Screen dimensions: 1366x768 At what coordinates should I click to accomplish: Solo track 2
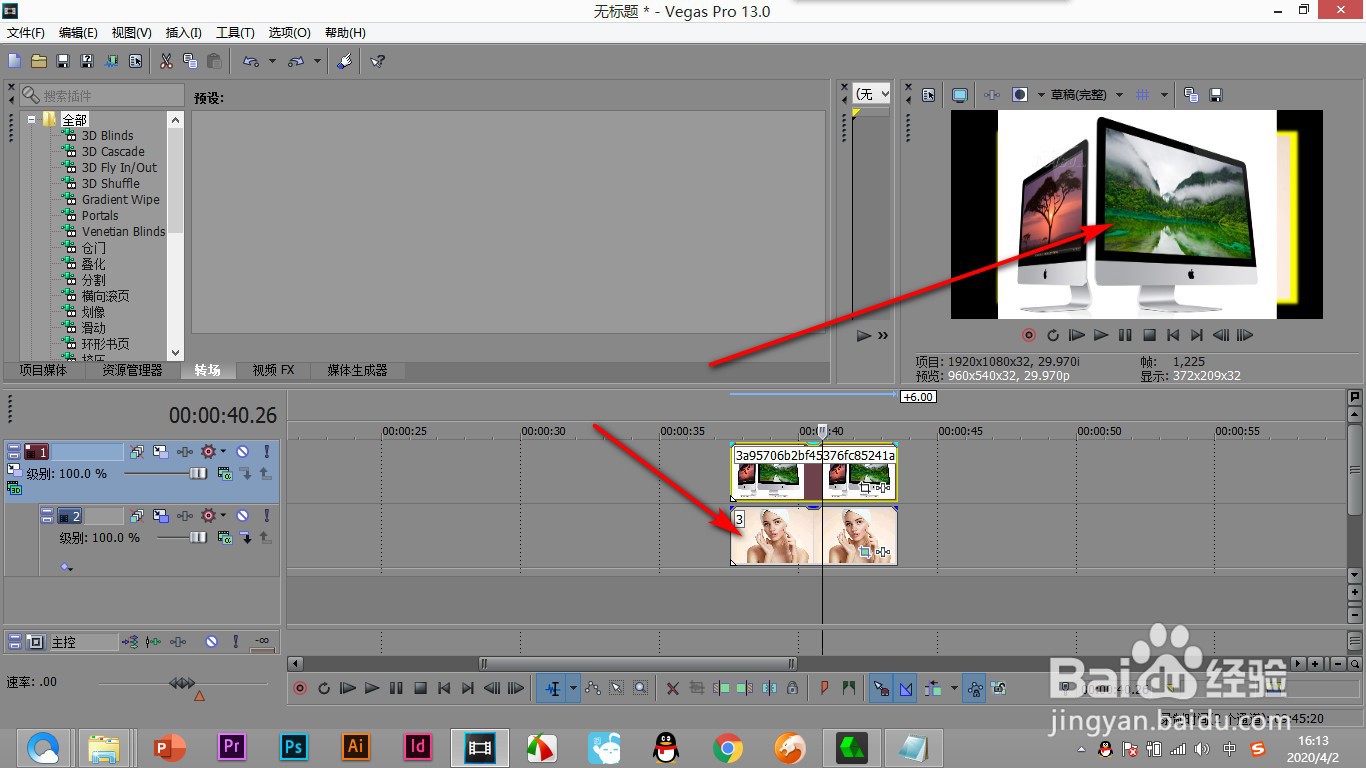[267, 516]
